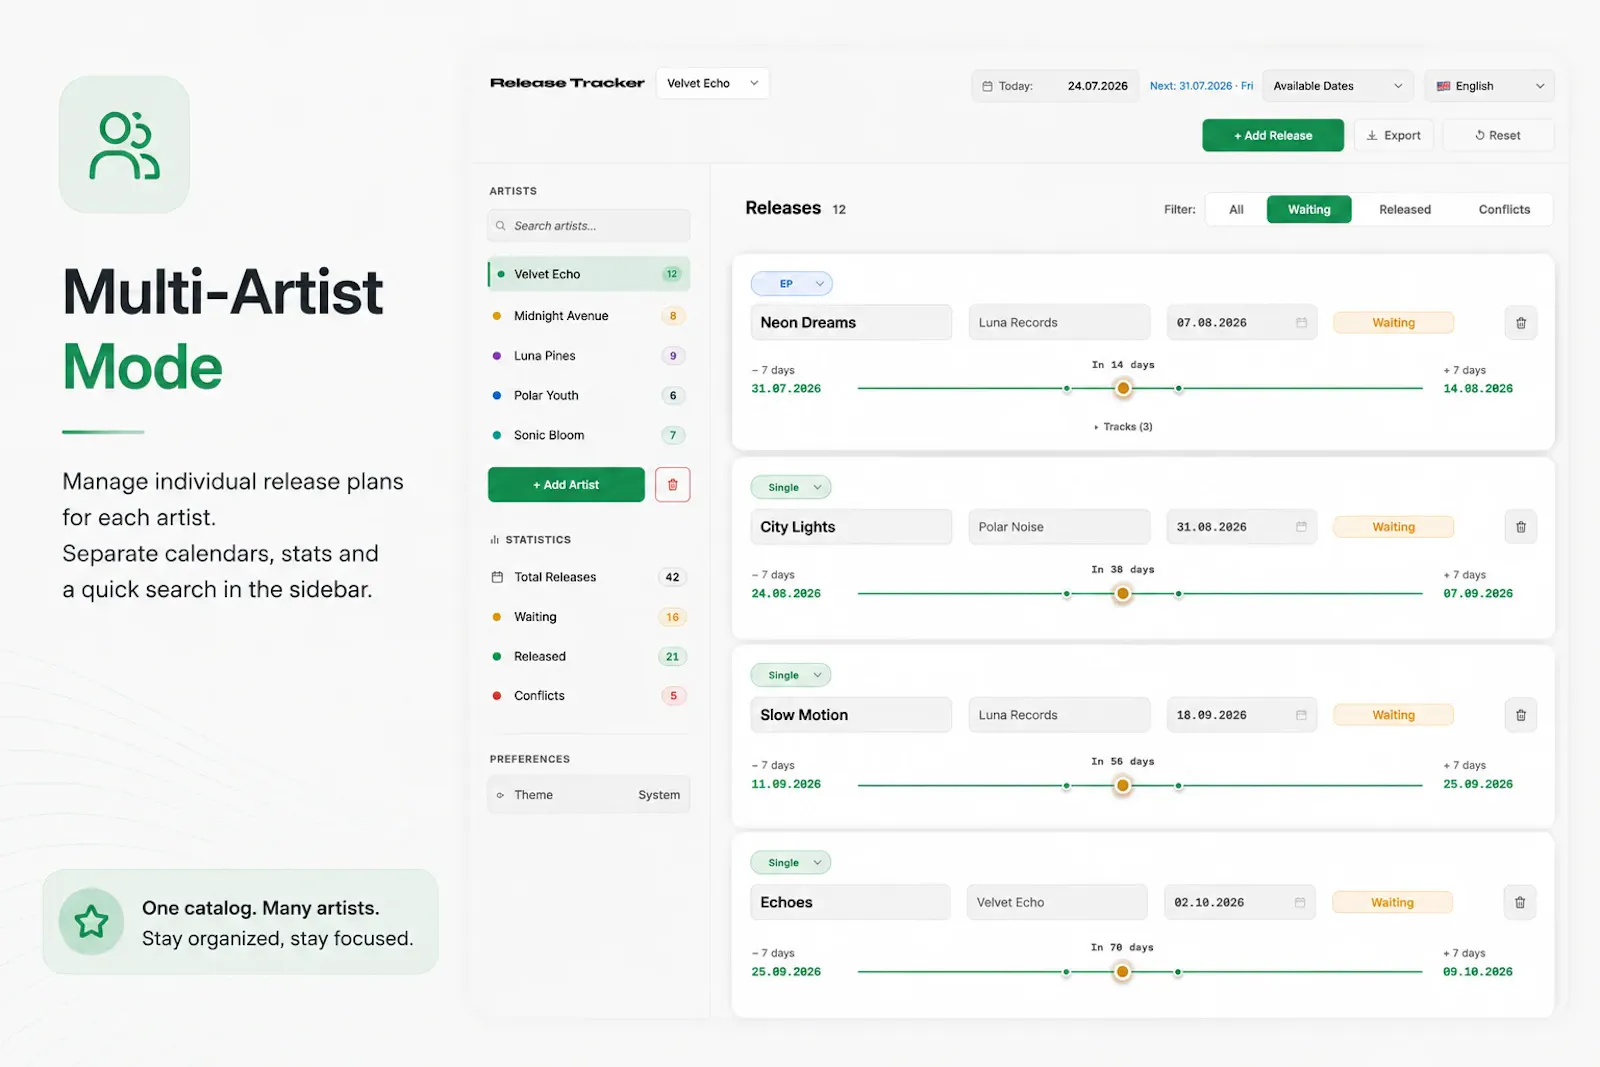Screen dimensions: 1600x1067
Task: Click the Reset button
Action: 1498,136
